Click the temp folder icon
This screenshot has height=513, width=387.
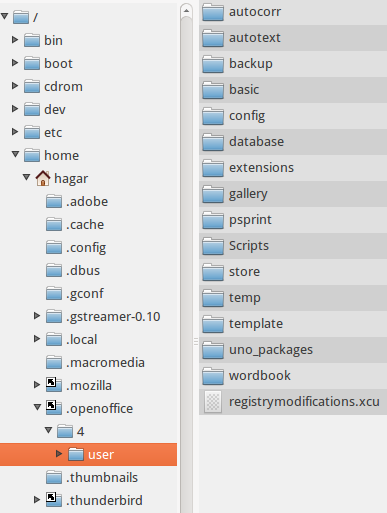point(213,298)
